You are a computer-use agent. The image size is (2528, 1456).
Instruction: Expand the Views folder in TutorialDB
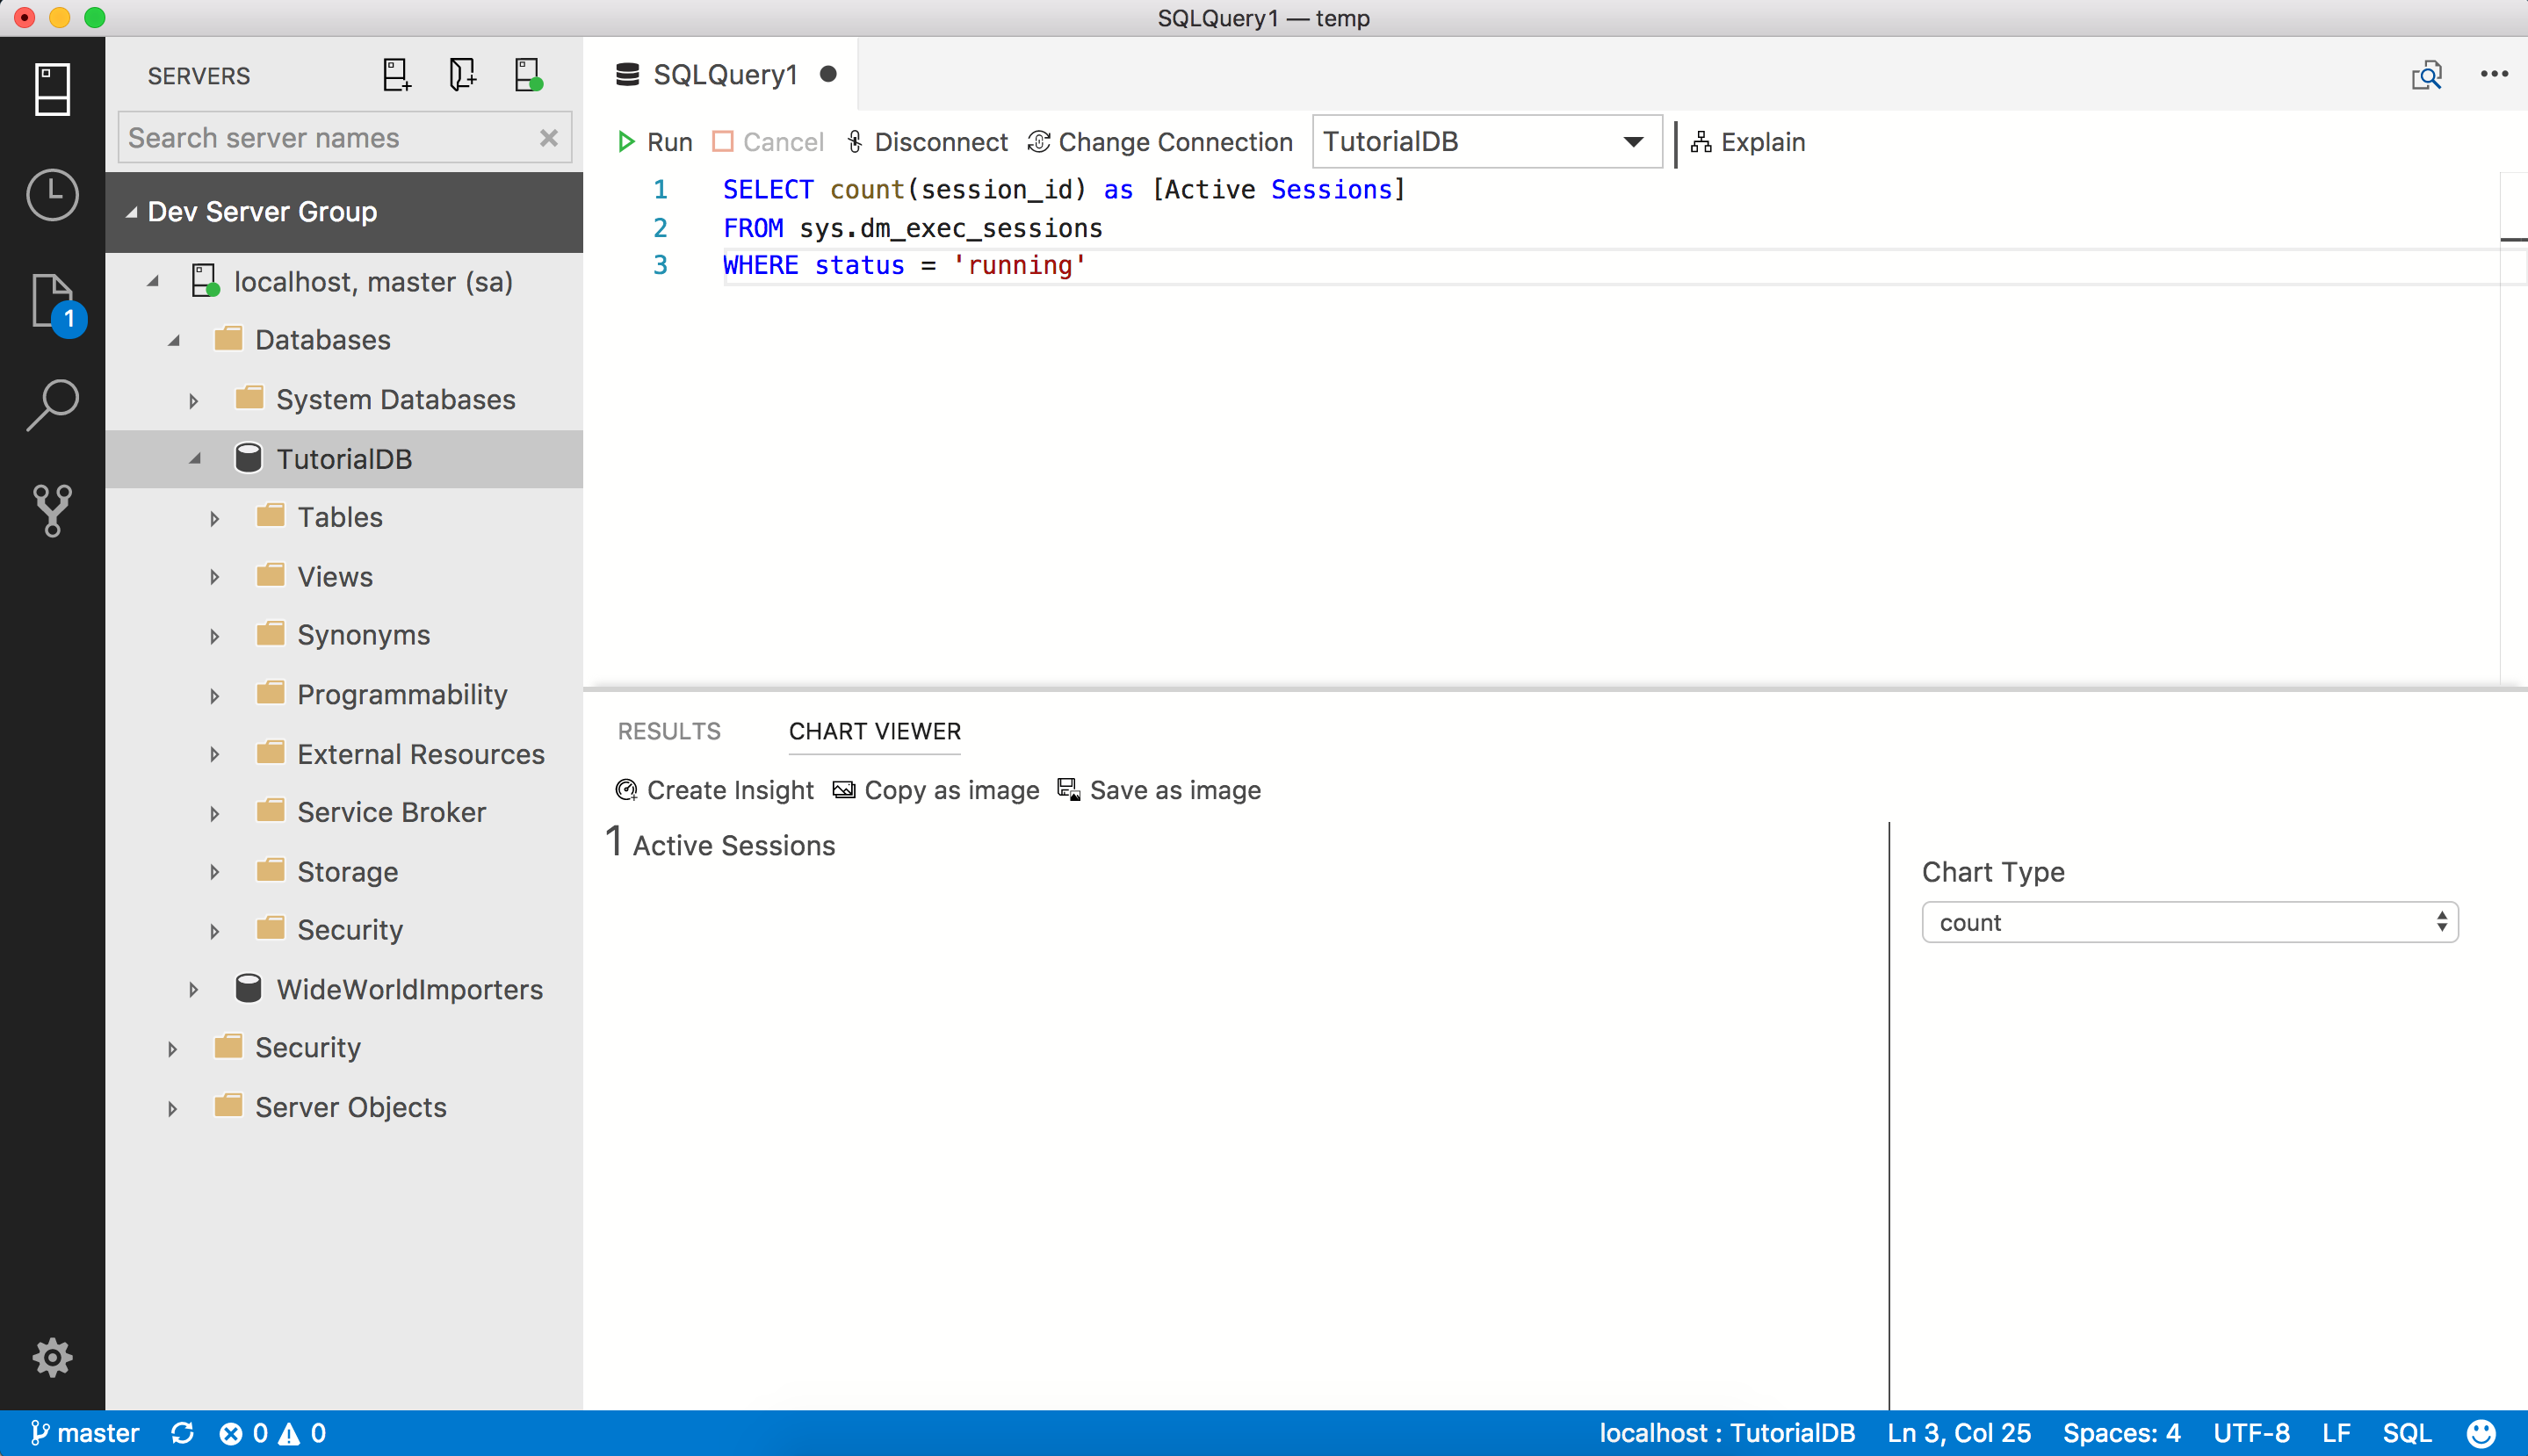coord(213,574)
